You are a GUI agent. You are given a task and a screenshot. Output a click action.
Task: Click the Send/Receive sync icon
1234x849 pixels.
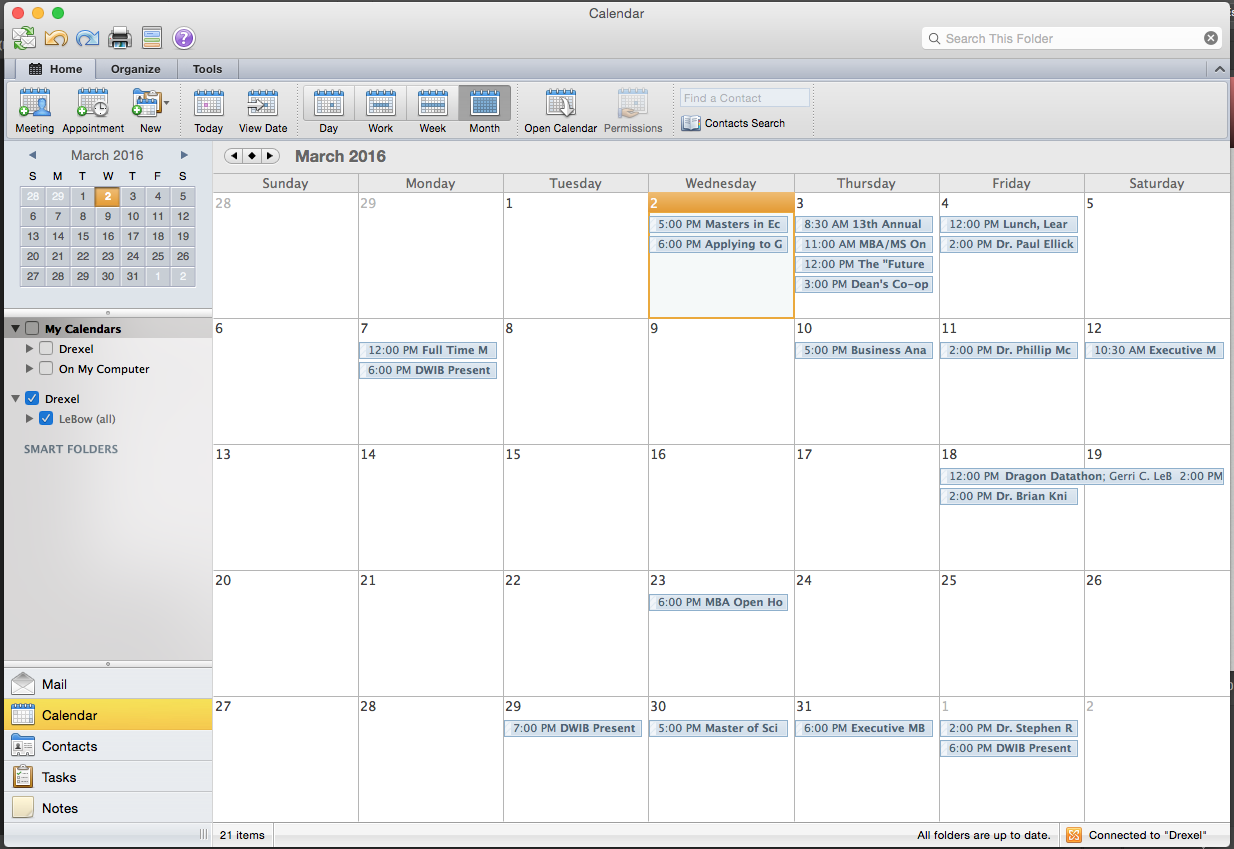click(x=24, y=39)
